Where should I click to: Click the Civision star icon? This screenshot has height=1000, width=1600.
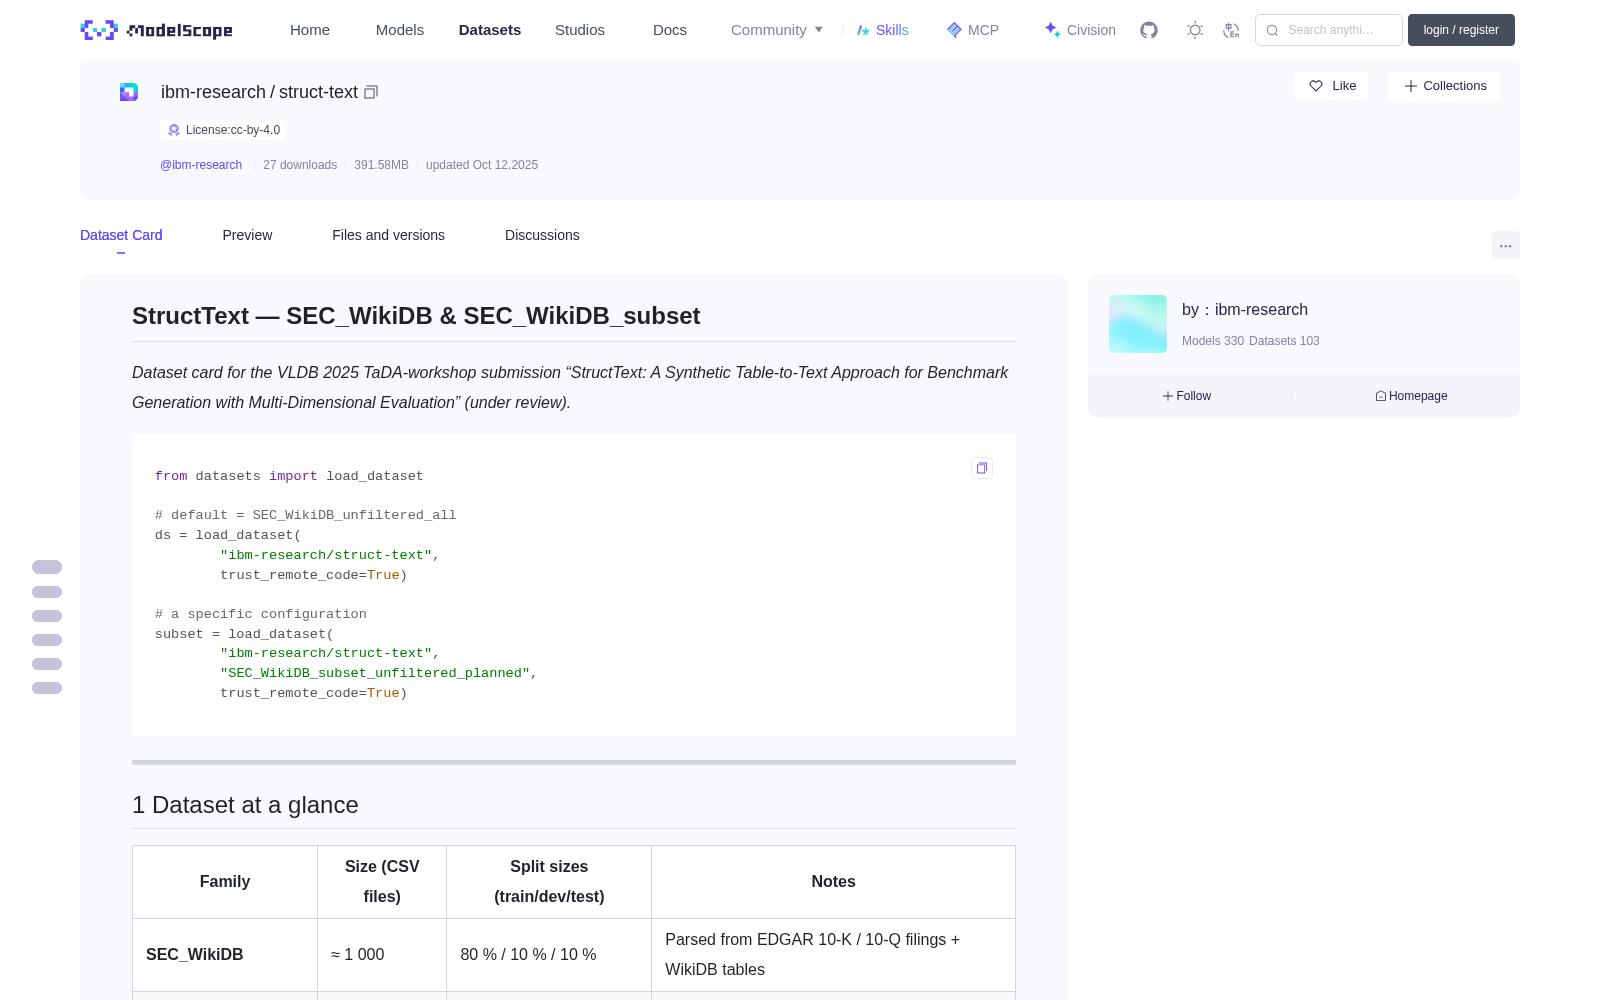[1052, 30]
